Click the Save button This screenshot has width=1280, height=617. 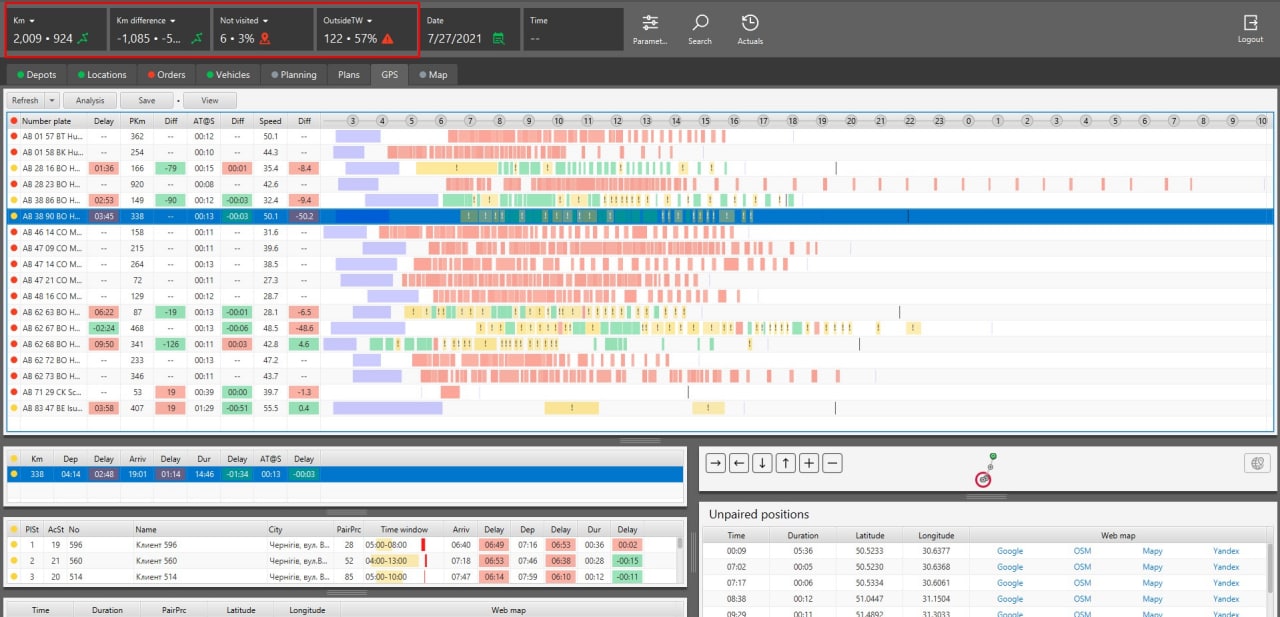pos(147,101)
